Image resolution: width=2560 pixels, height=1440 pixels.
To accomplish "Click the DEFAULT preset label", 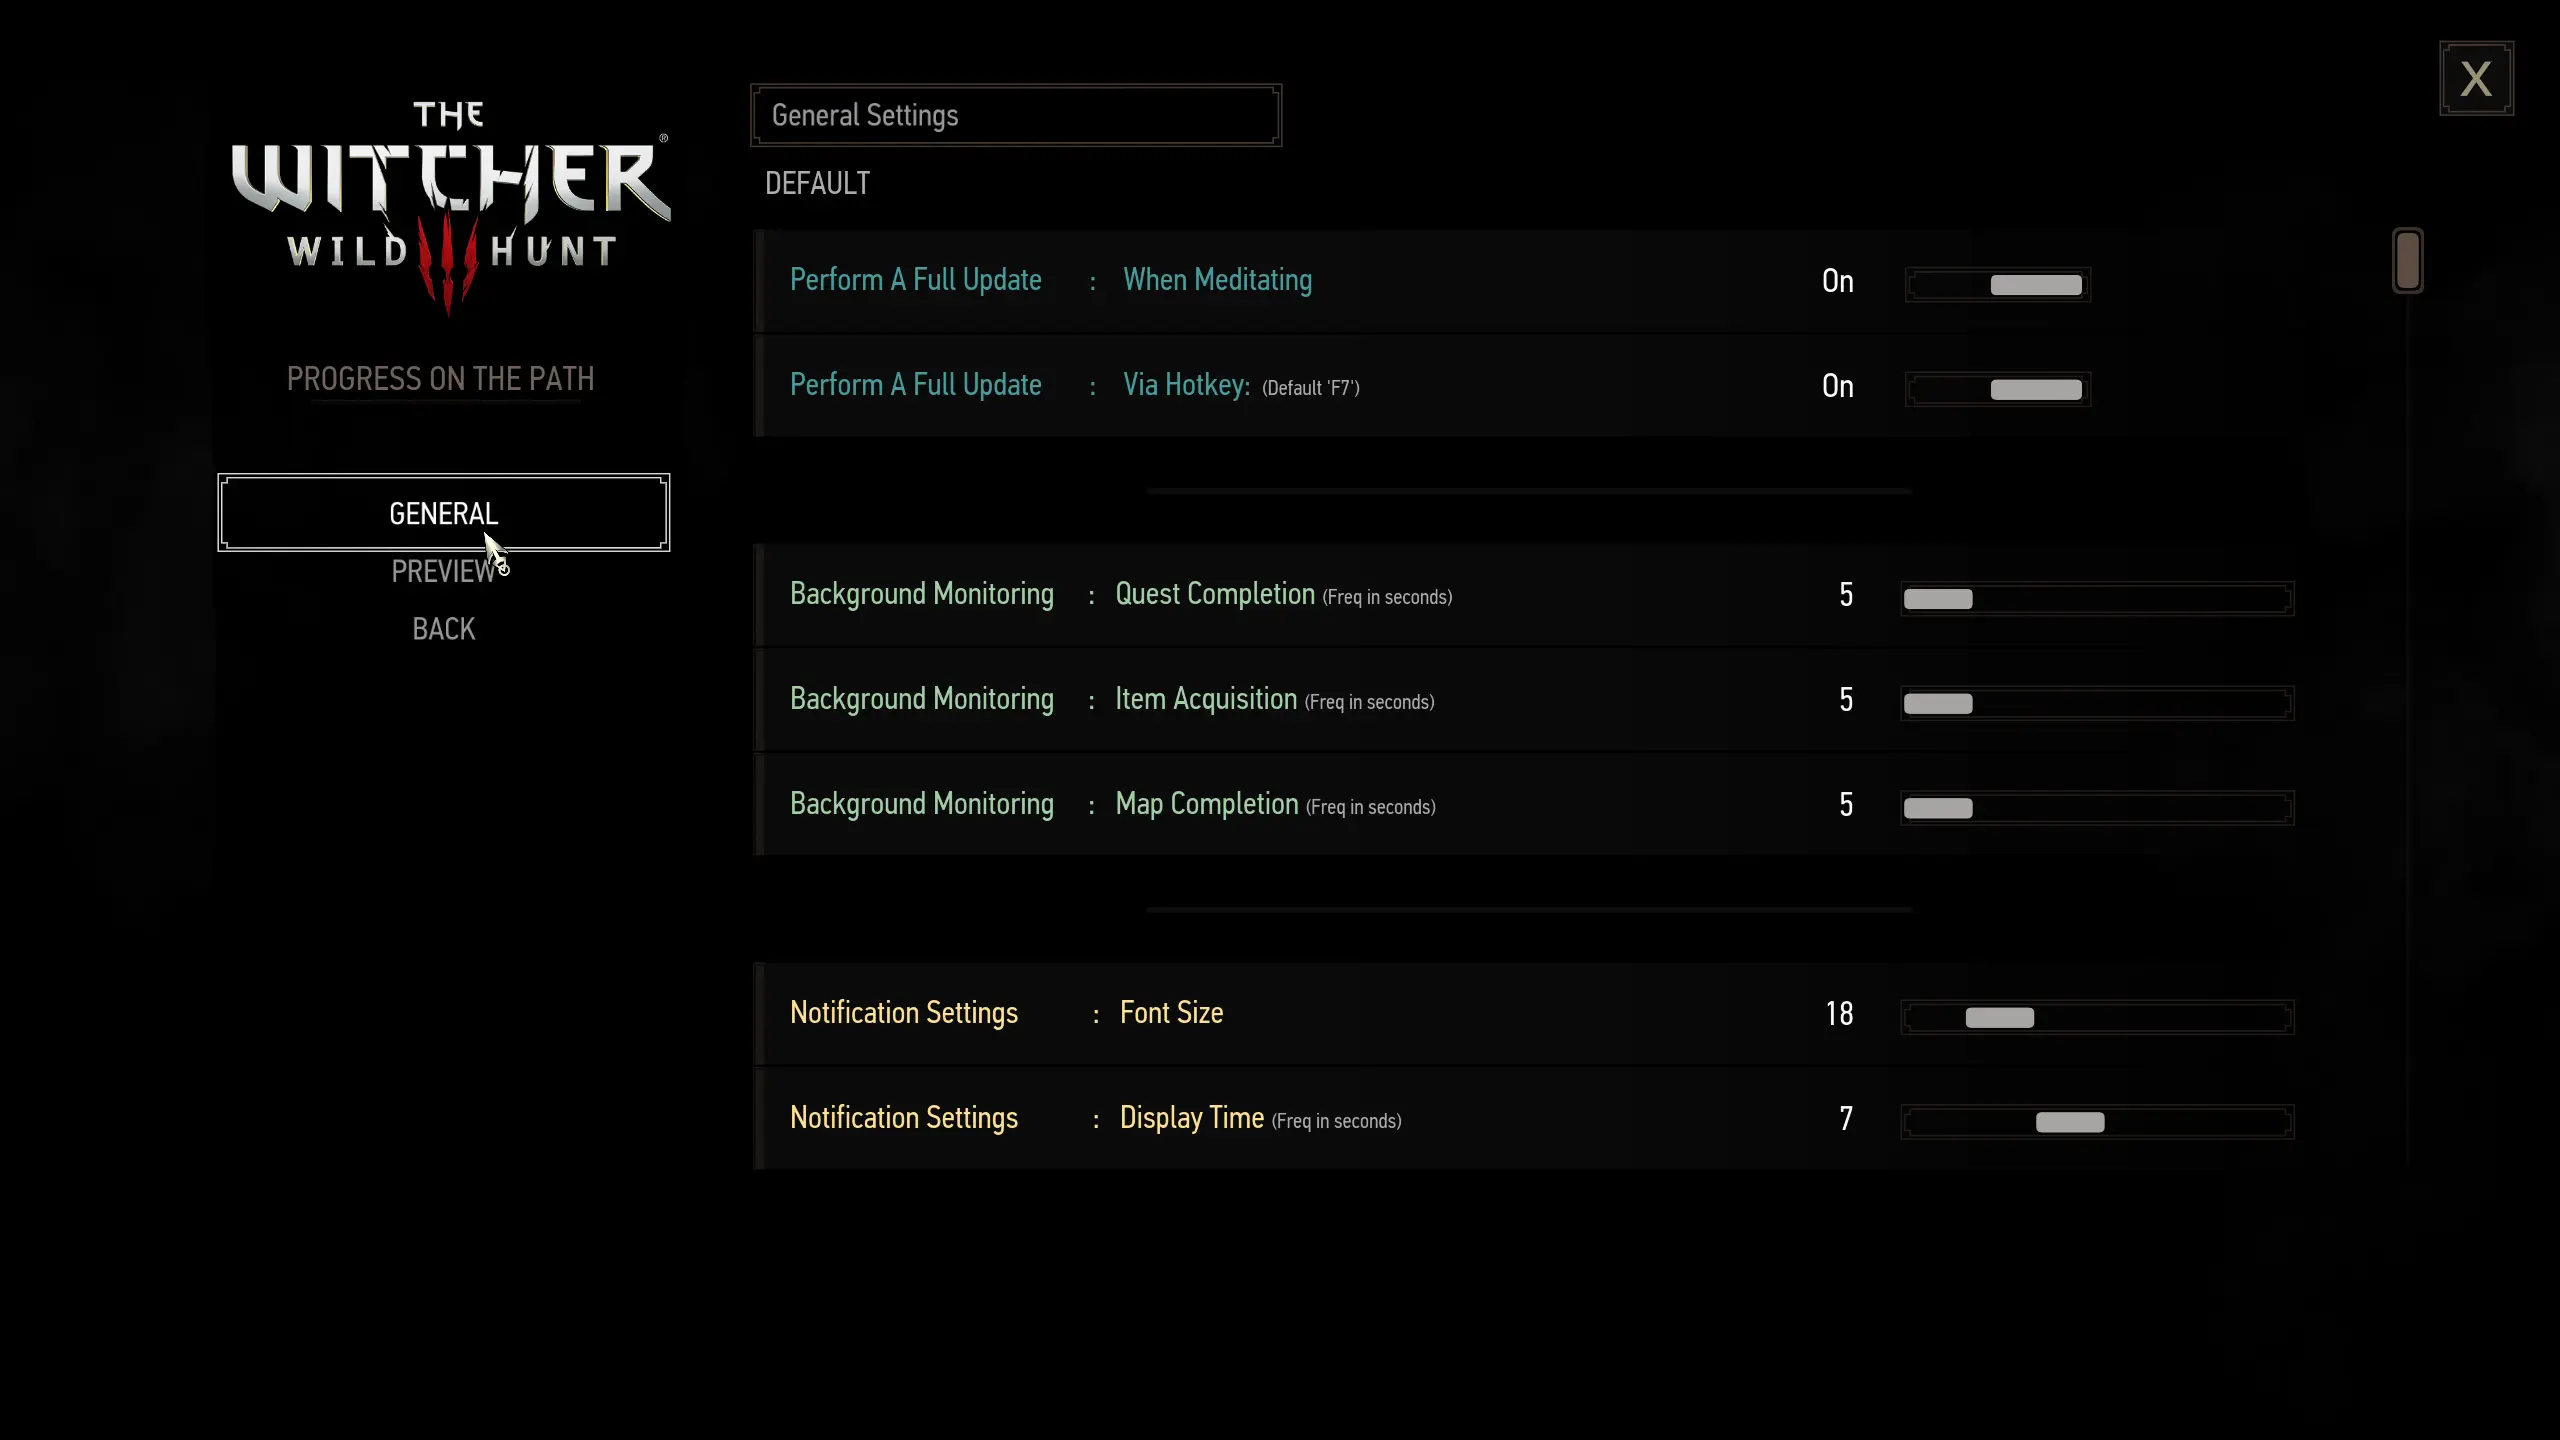I will click(817, 184).
